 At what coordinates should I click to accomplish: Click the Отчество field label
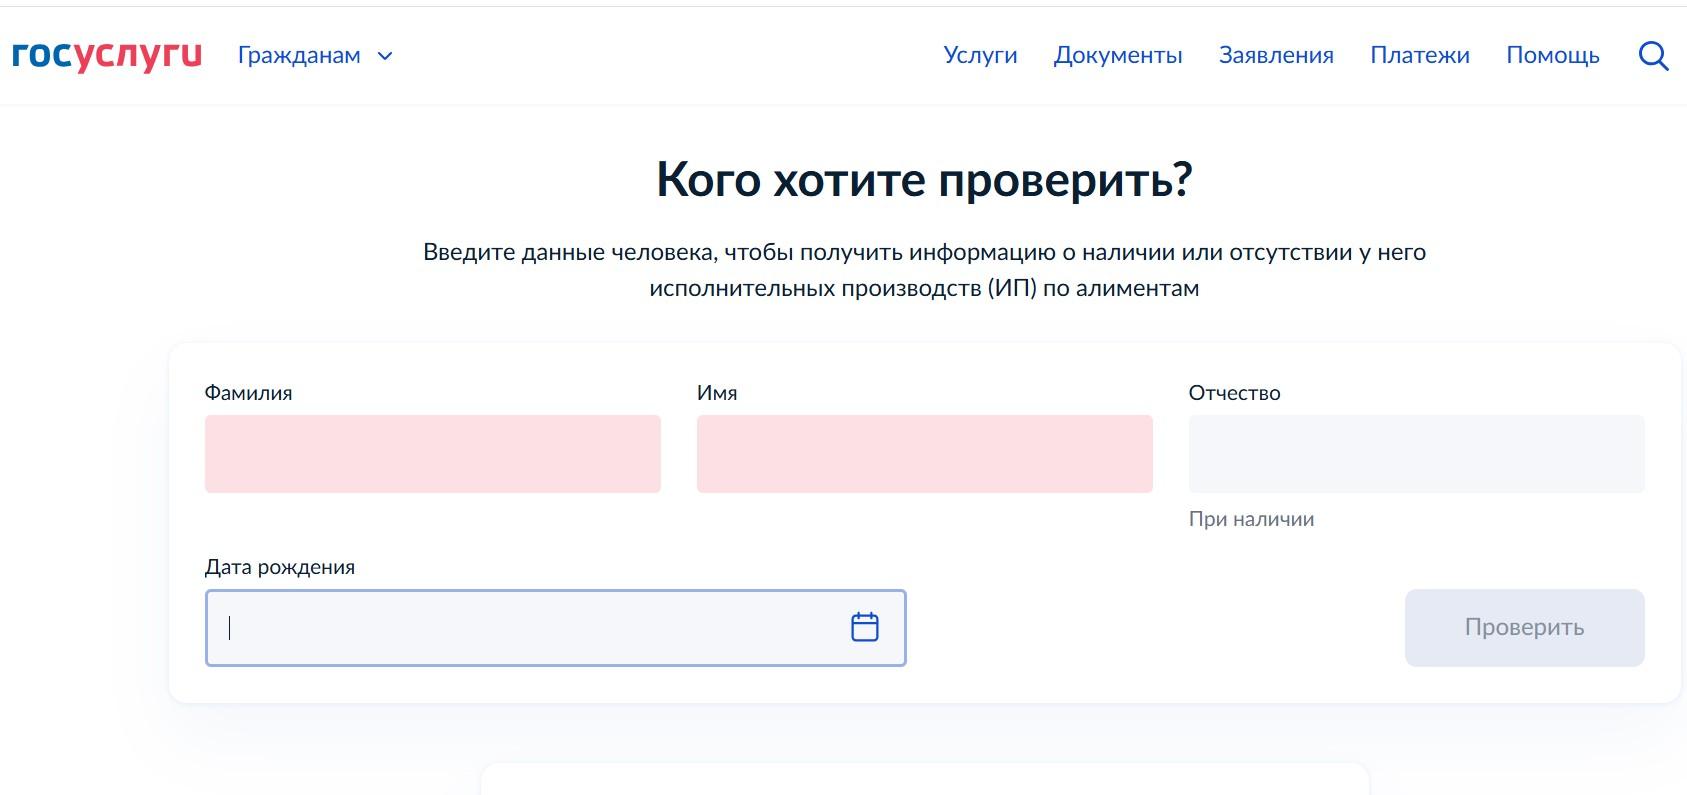pos(1234,393)
